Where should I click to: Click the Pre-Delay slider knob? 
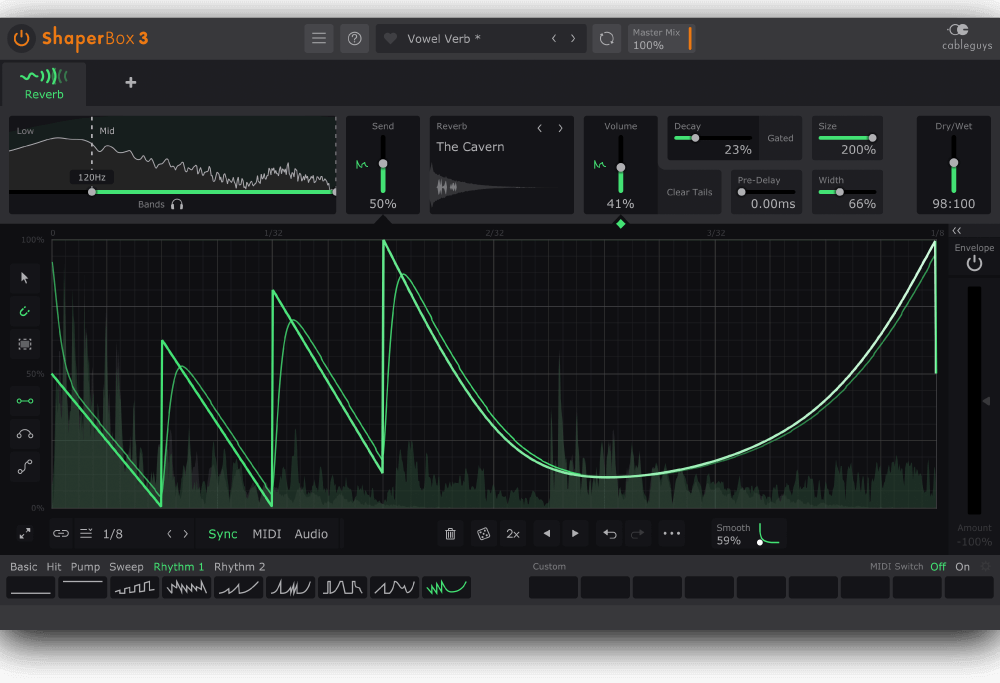pyautogui.click(x=741, y=191)
